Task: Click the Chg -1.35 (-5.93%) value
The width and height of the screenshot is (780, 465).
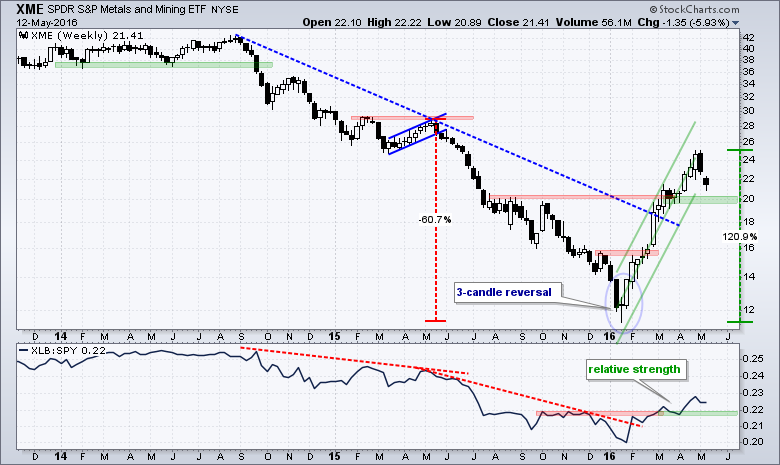Action: click(683, 22)
